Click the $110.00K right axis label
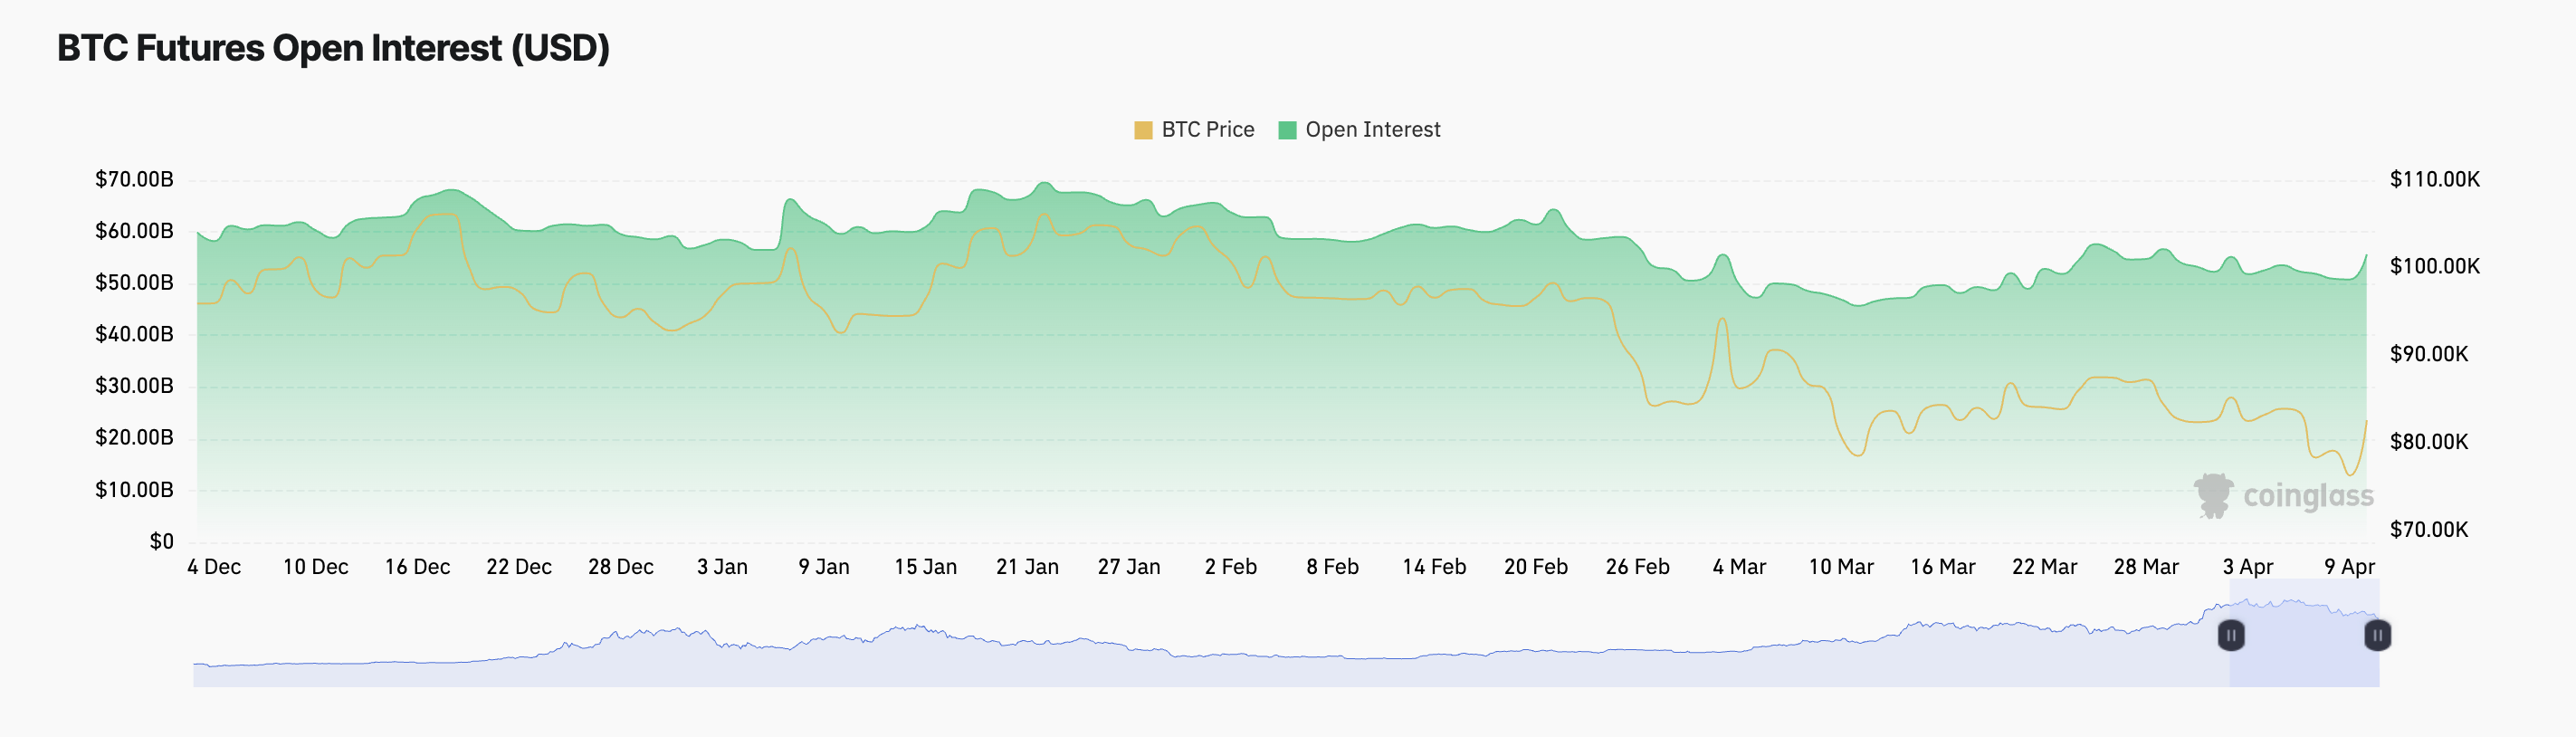The width and height of the screenshot is (2576, 737). [x=2434, y=180]
